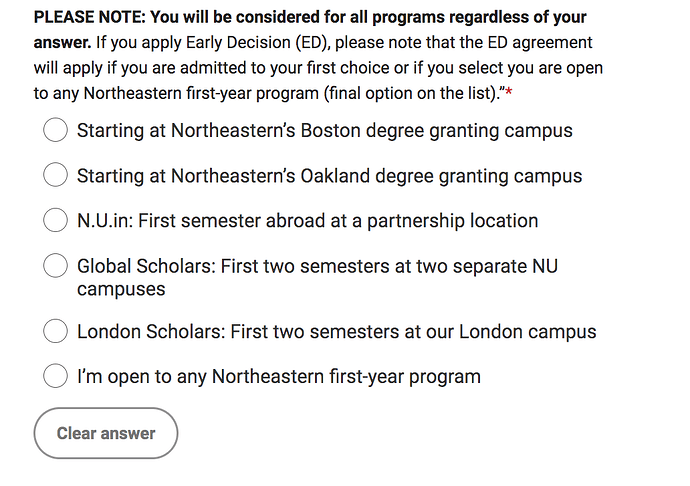The width and height of the screenshot is (690, 486).
Task: Choose the N.U.in first semester abroad radio button
Action: point(56,220)
